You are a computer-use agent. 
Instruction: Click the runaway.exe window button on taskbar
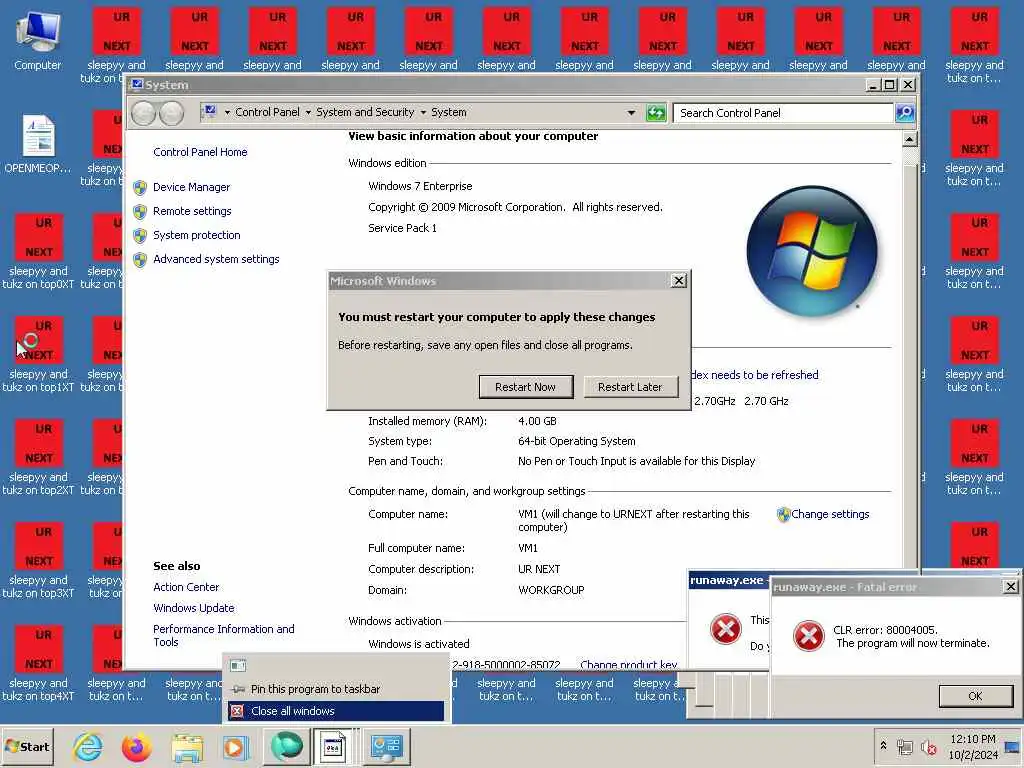point(334,746)
